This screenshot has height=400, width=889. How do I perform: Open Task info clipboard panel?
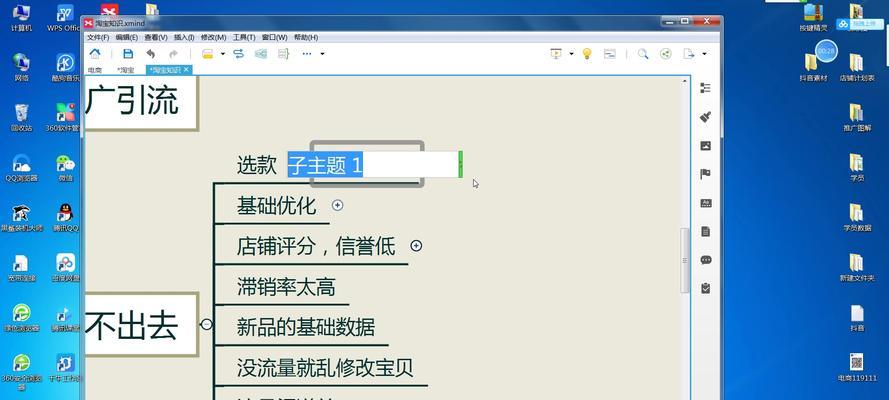[705, 288]
